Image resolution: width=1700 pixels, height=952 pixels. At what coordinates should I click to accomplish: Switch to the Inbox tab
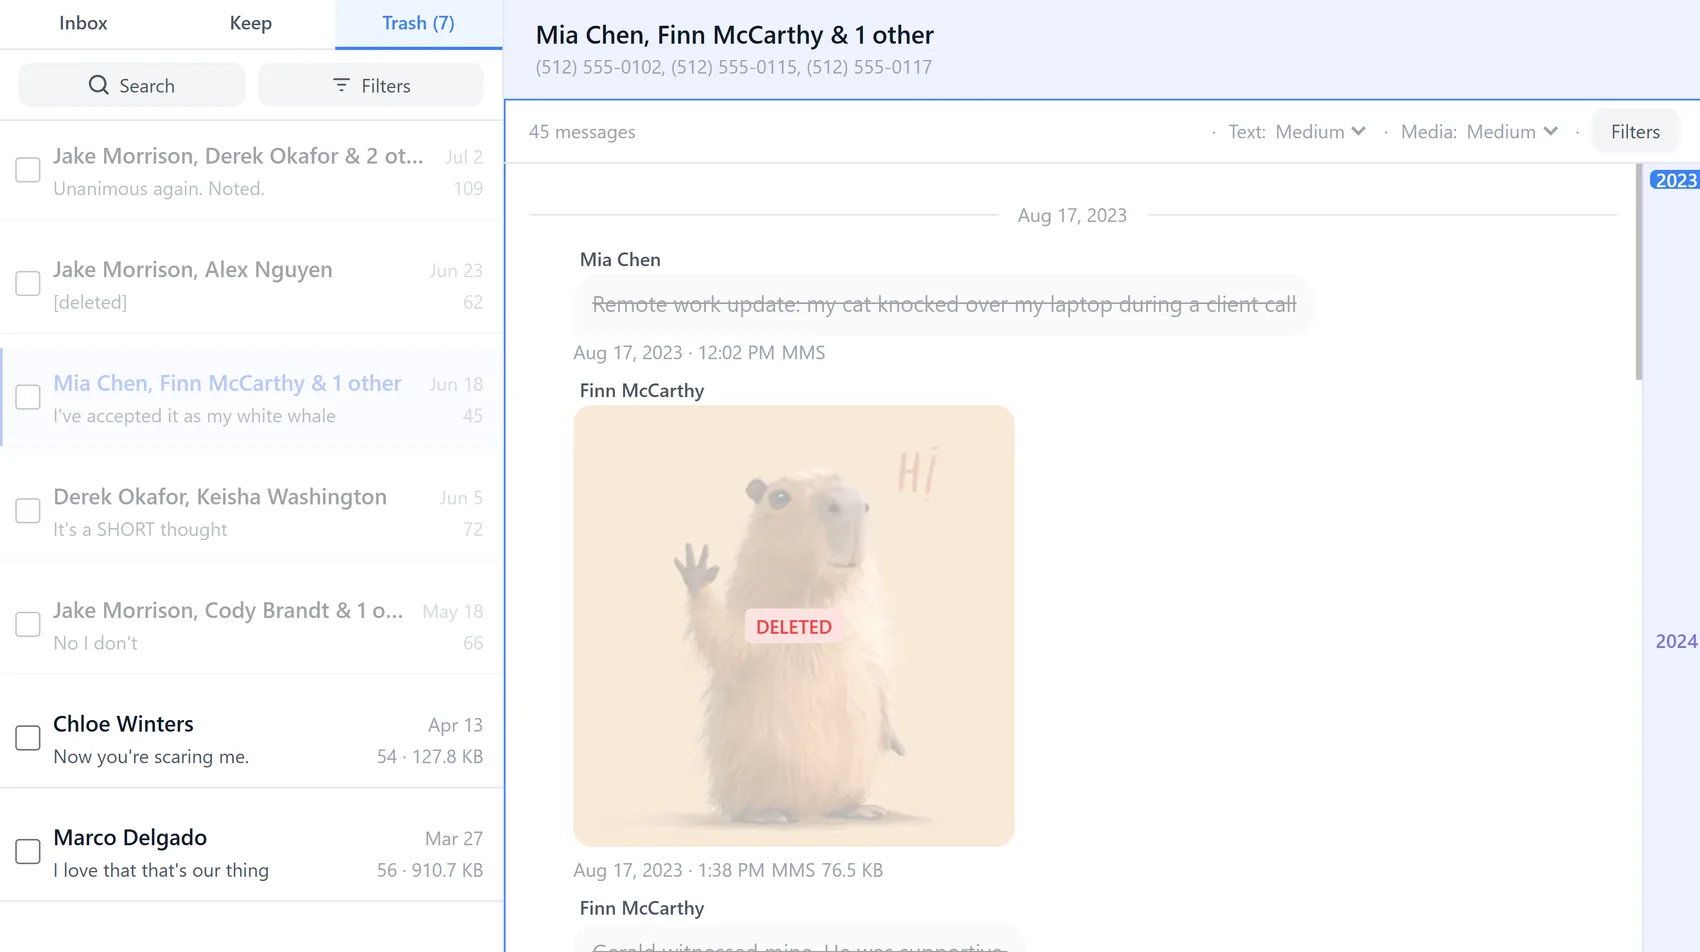(83, 23)
